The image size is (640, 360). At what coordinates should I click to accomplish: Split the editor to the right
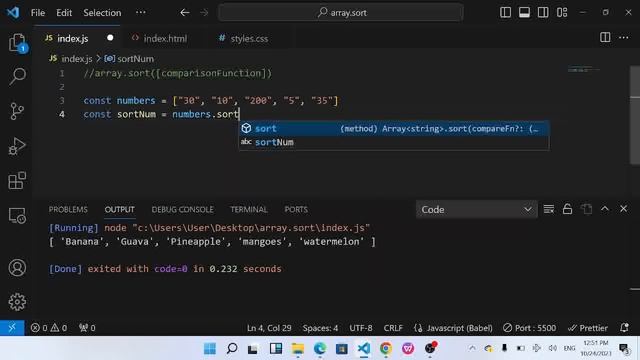tap(605, 38)
